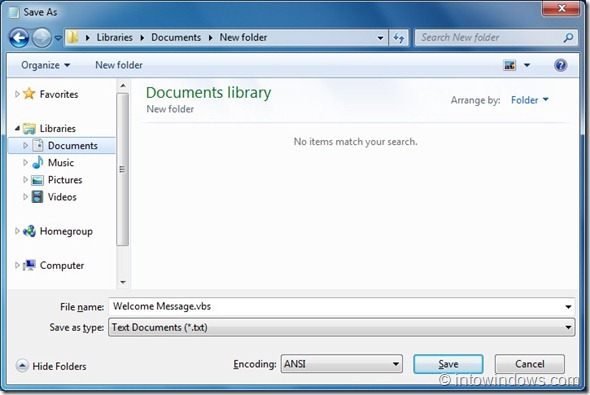Expand the Computer tree node
Screen dimensions: 590x395
(17, 265)
